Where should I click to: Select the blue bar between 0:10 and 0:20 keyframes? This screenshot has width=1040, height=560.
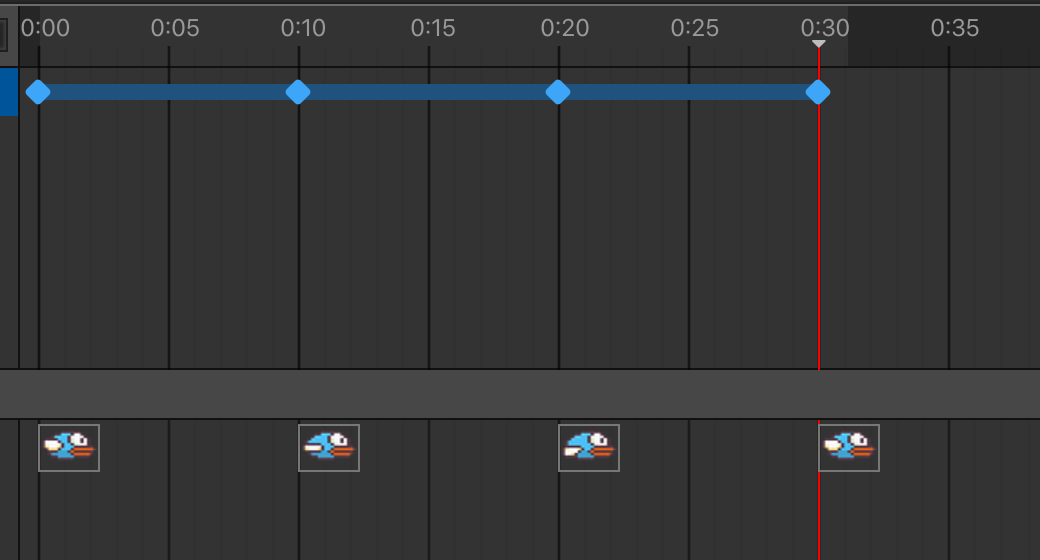[428, 92]
